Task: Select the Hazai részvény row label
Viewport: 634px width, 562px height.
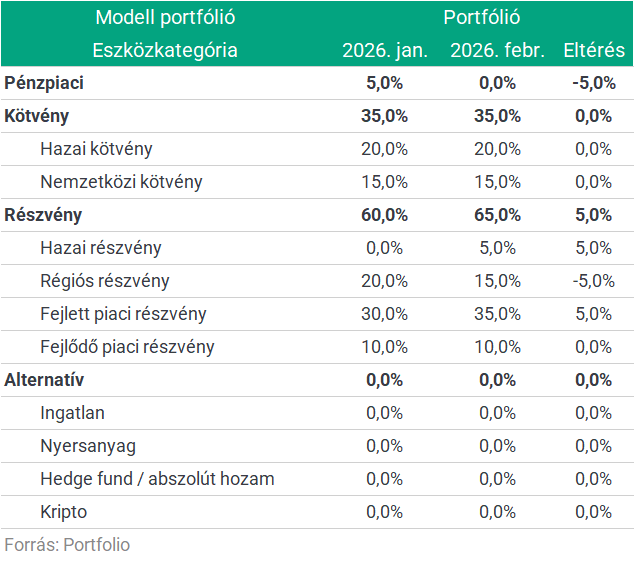Action: (x=101, y=248)
